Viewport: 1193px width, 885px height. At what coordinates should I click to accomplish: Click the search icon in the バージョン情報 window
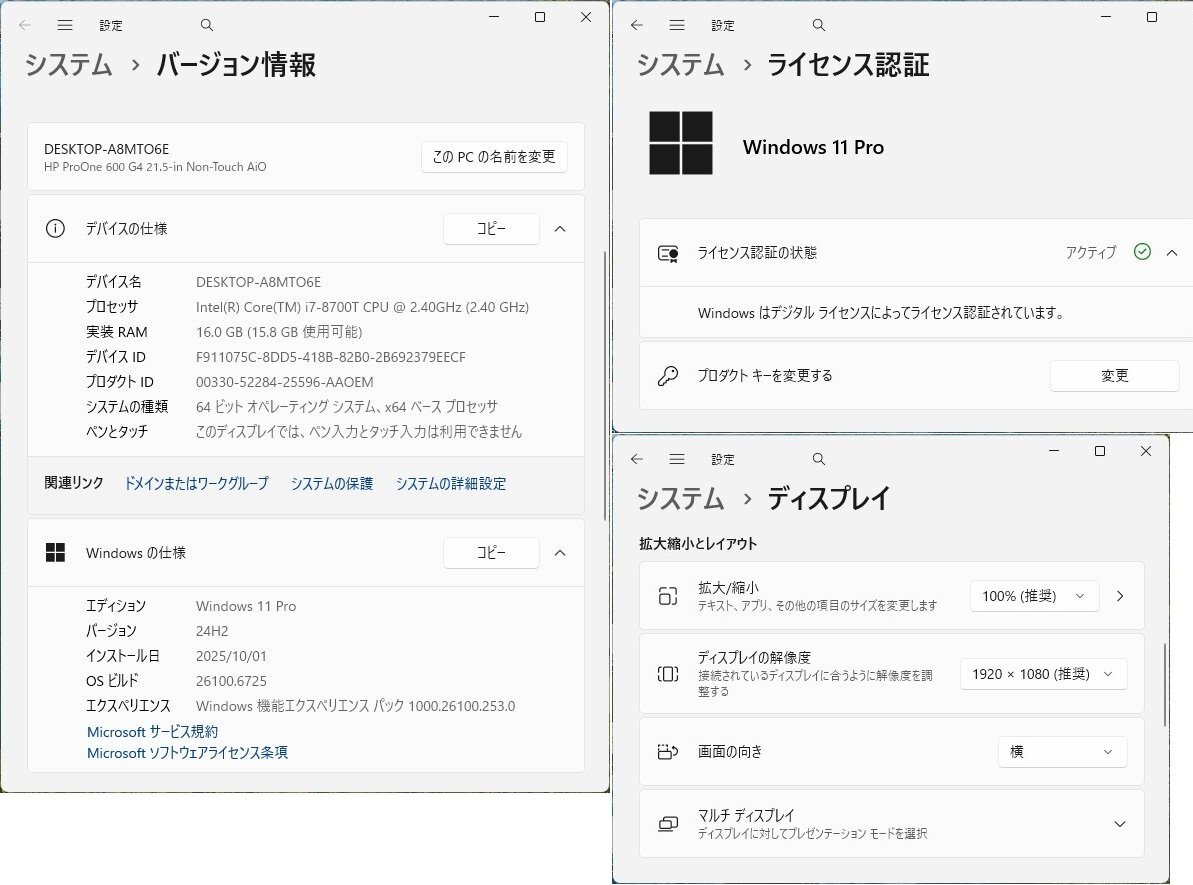pyautogui.click(x=207, y=25)
